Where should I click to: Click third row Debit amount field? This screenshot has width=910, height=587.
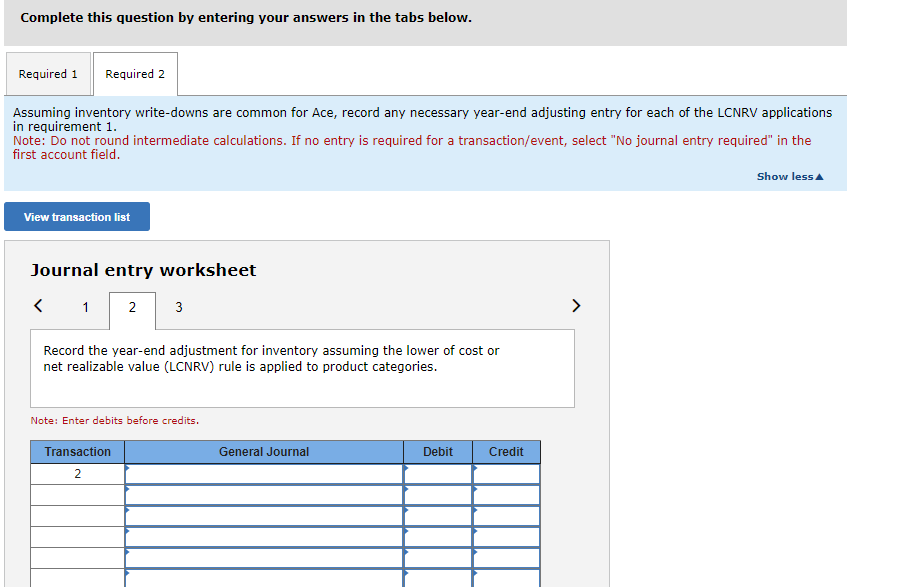pos(438,516)
